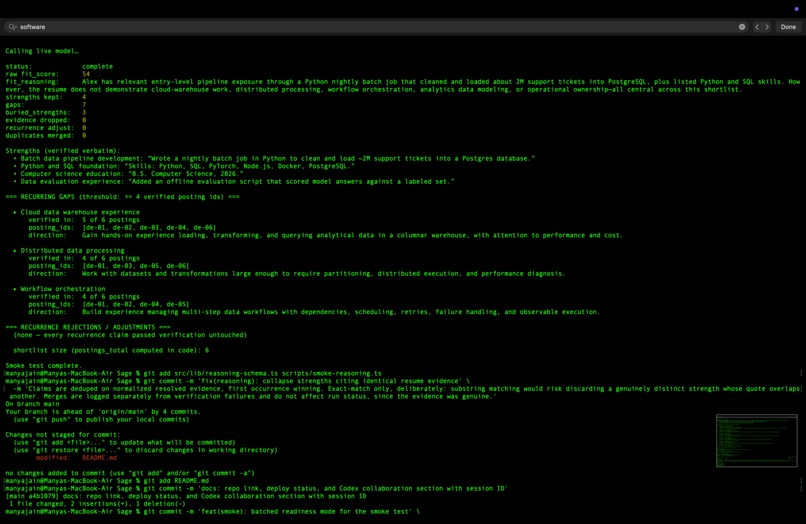Click Done to close the find bar
The width and height of the screenshot is (806, 524).
(788, 27)
